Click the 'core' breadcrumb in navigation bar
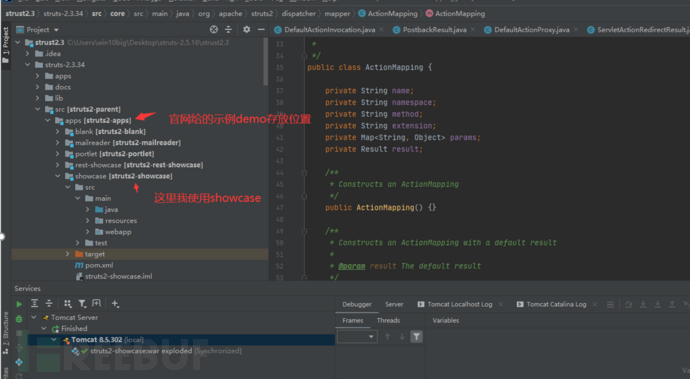690x379 pixels. pos(117,14)
